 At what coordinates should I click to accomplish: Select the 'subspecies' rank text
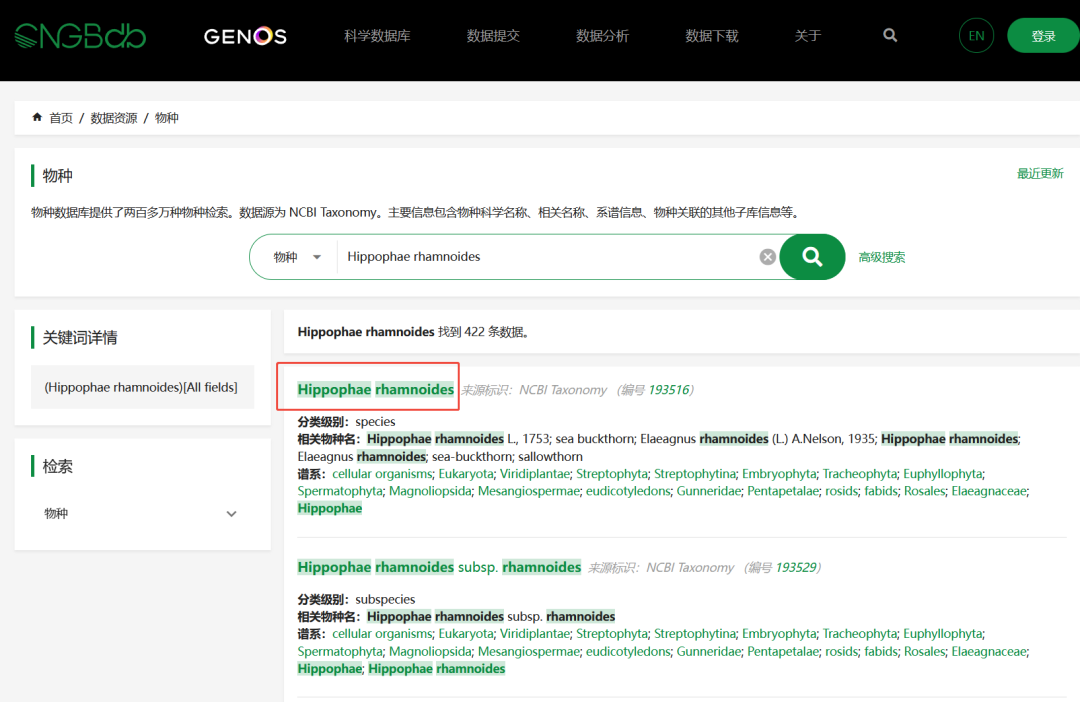385,599
